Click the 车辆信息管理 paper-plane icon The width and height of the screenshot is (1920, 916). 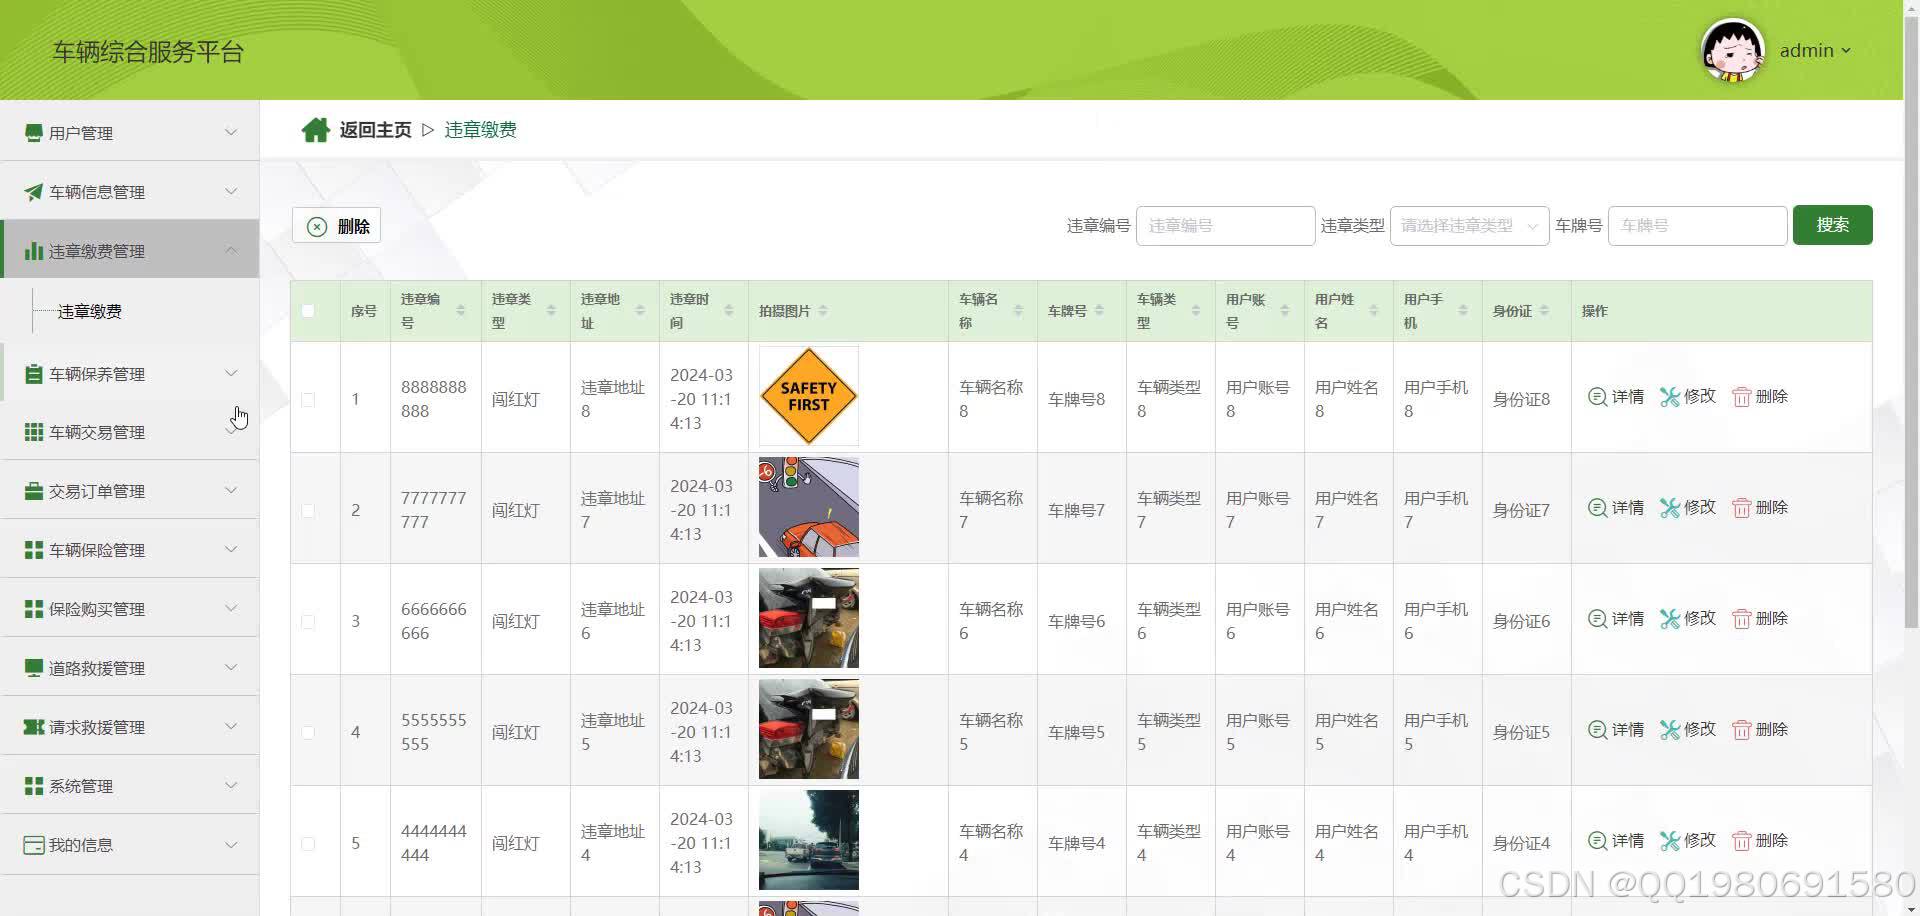pos(33,192)
